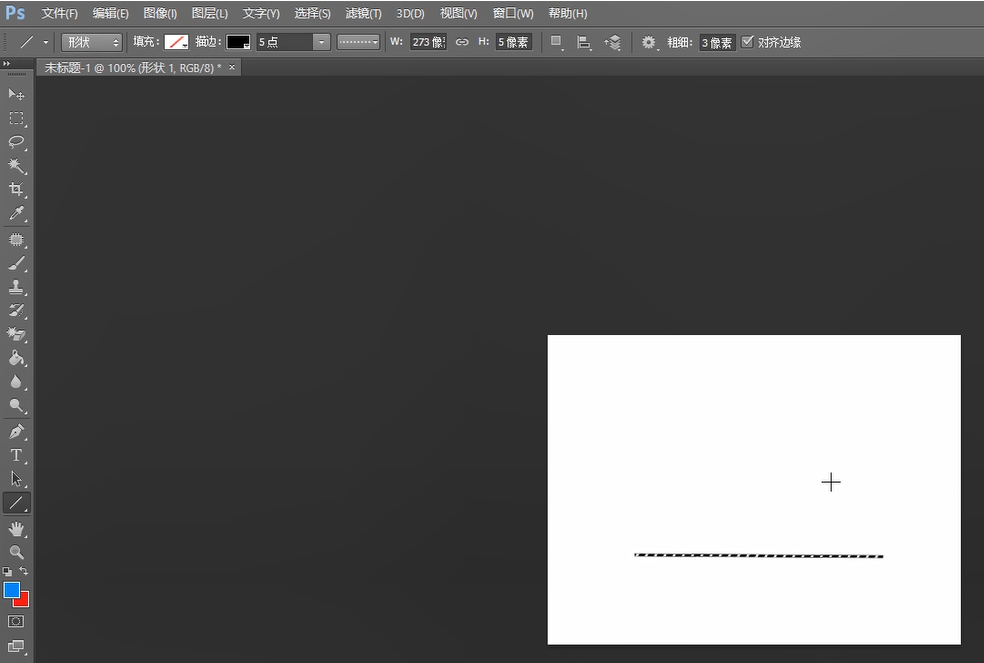Open the shape mode dropdown

(91, 42)
